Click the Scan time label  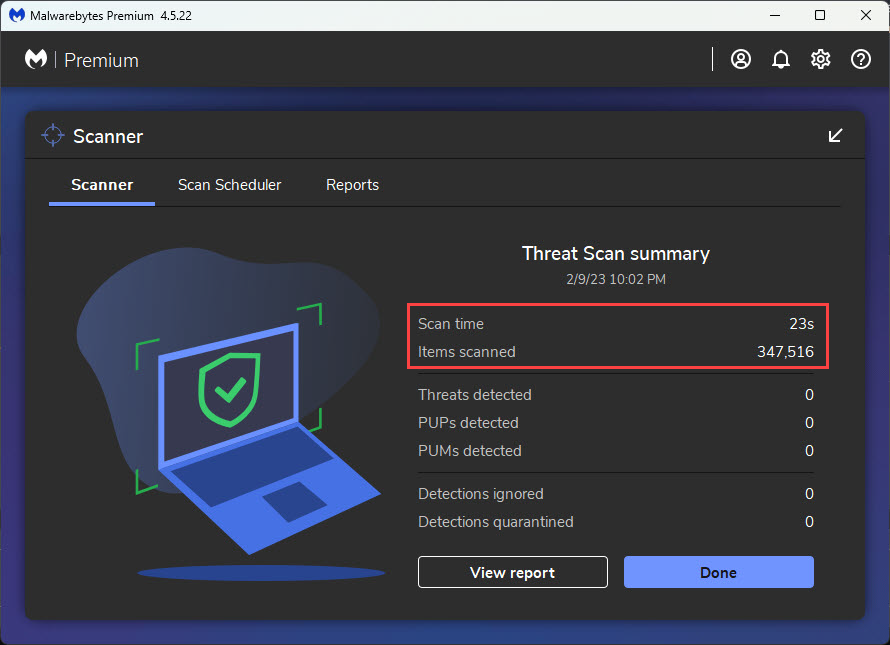click(451, 324)
